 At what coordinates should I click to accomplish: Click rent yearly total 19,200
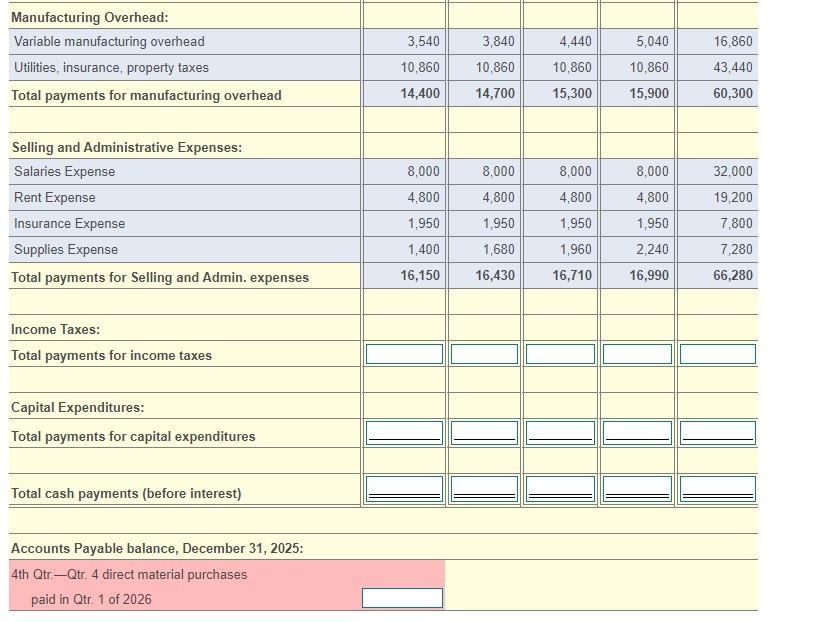pyautogui.click(x=733, y=198)
